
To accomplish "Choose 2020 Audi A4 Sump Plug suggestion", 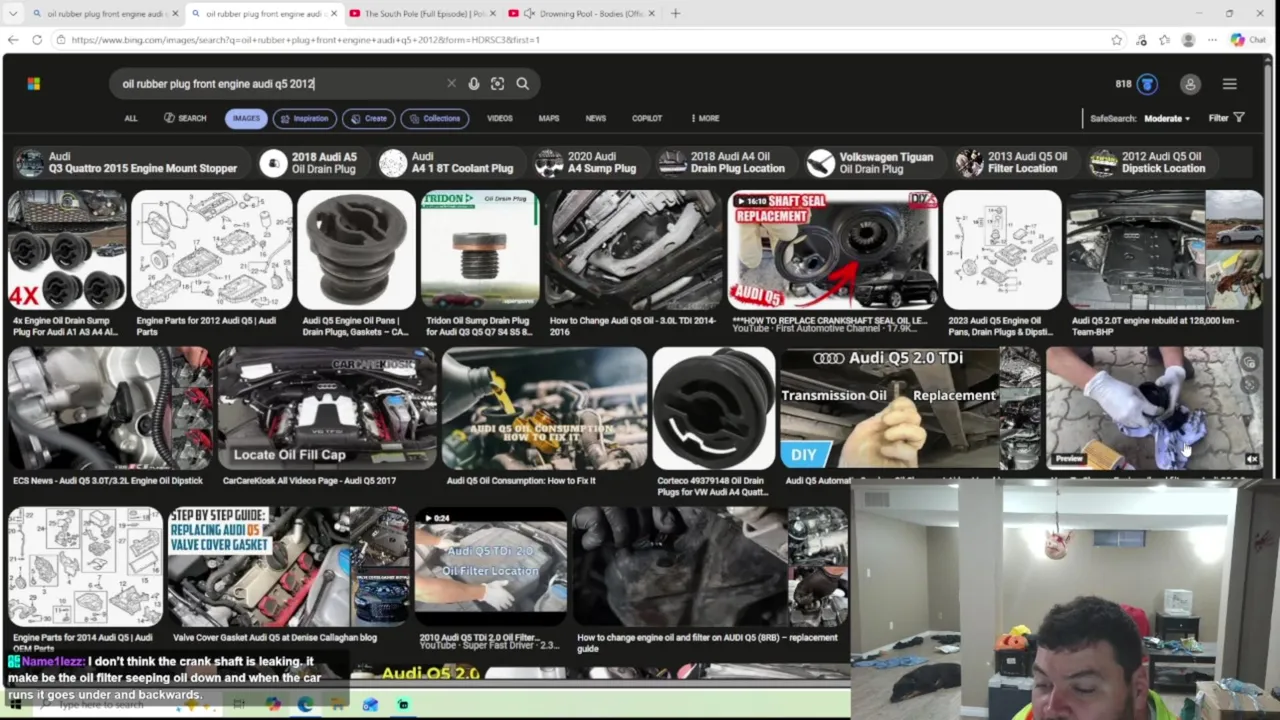I will [x=589, y=163].
